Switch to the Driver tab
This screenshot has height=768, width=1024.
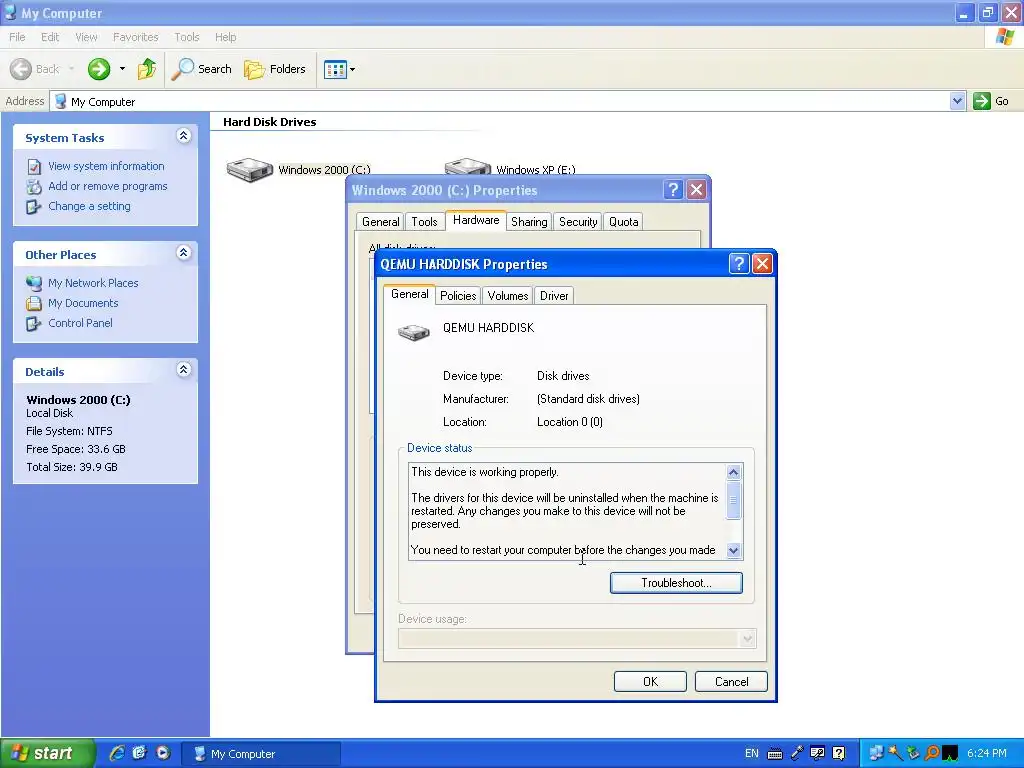tap(554, 296)
